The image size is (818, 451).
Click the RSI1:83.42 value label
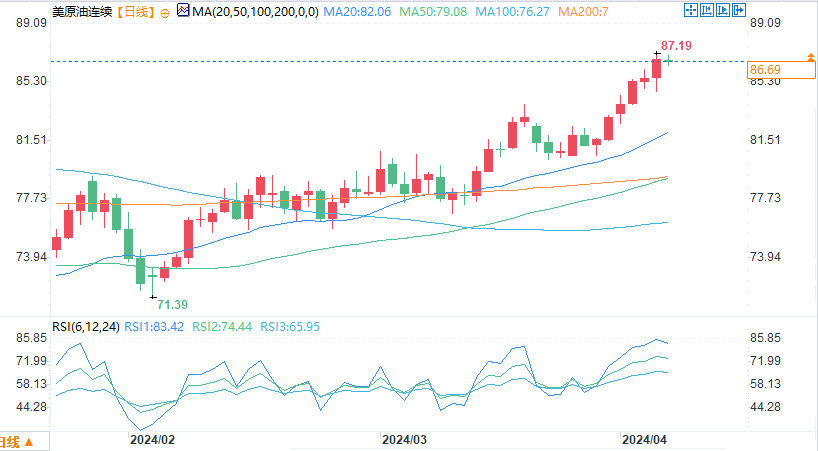pyautogui.click(x=154, y=327)
